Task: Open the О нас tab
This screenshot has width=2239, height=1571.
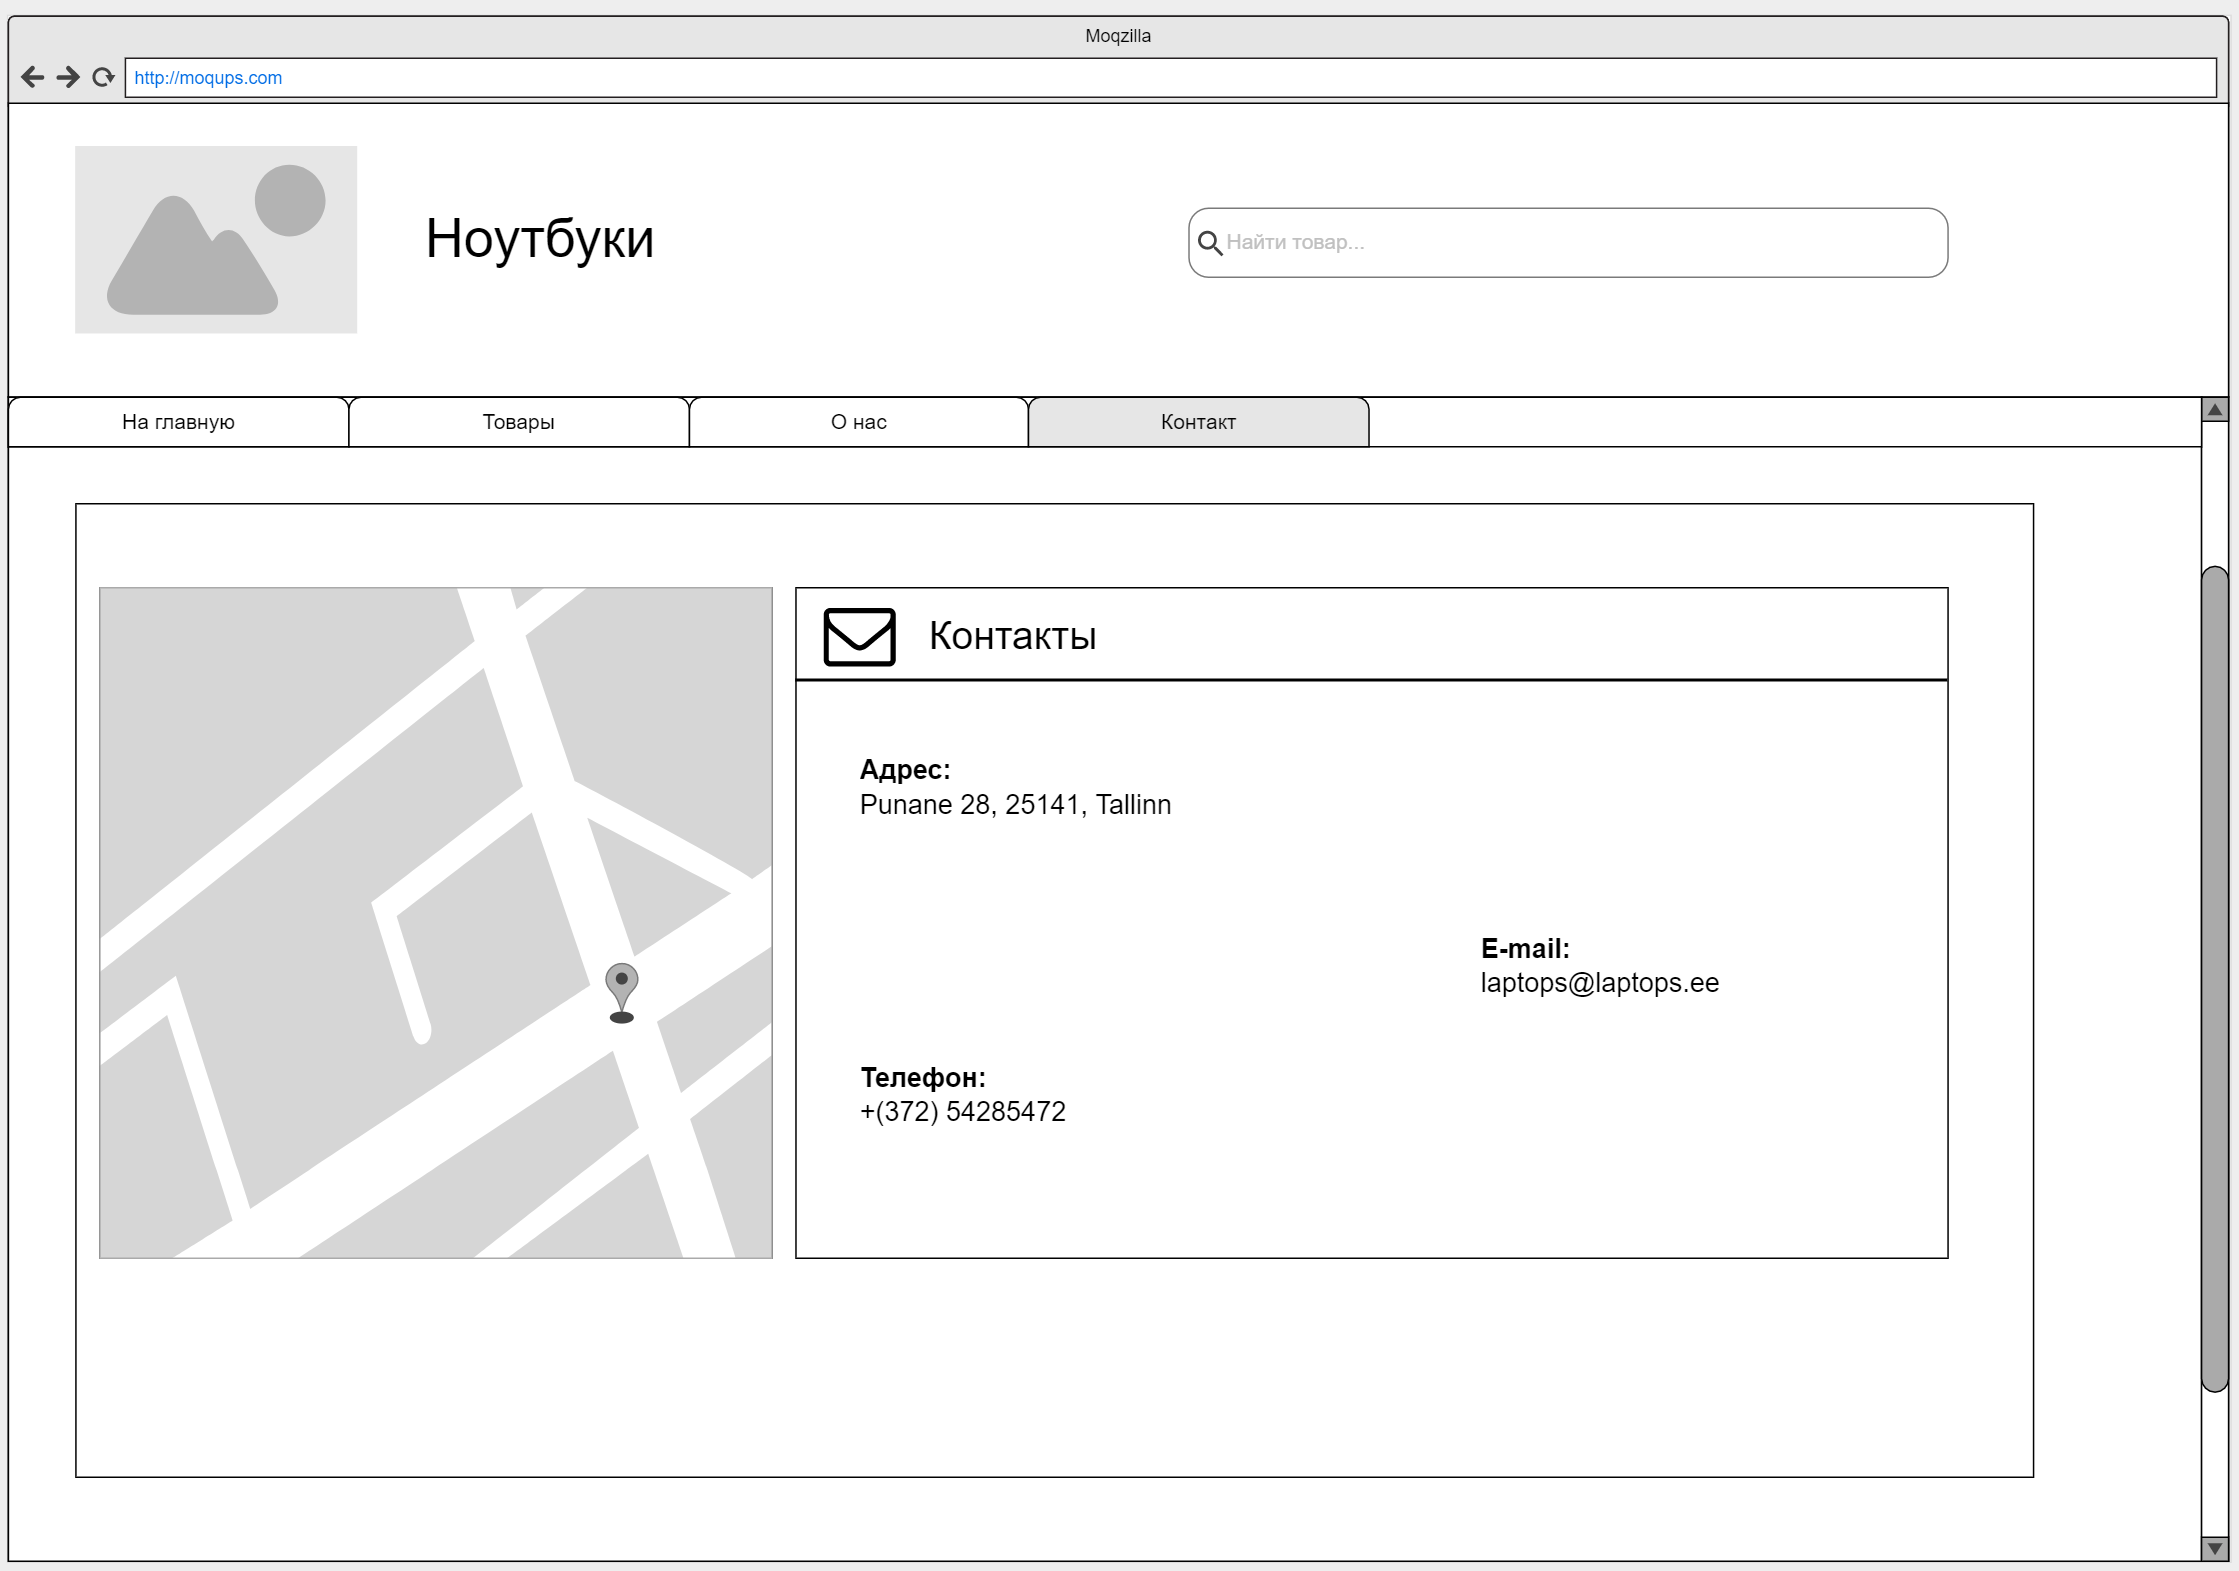Action: (x=858, y=422)
